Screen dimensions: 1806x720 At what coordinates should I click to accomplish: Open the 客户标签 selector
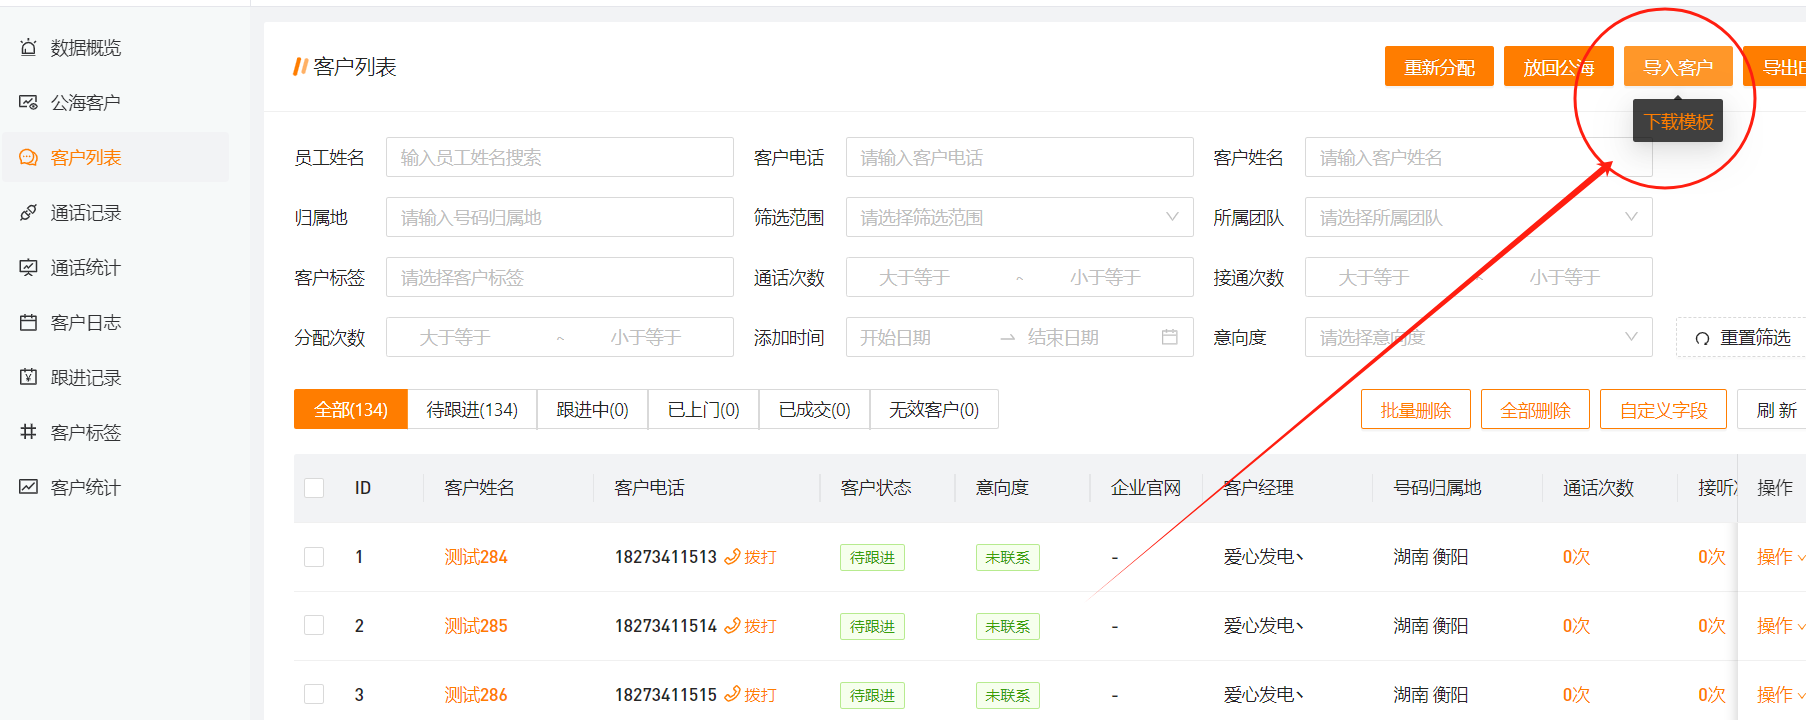pyautogui.click(x=560, y=277)
